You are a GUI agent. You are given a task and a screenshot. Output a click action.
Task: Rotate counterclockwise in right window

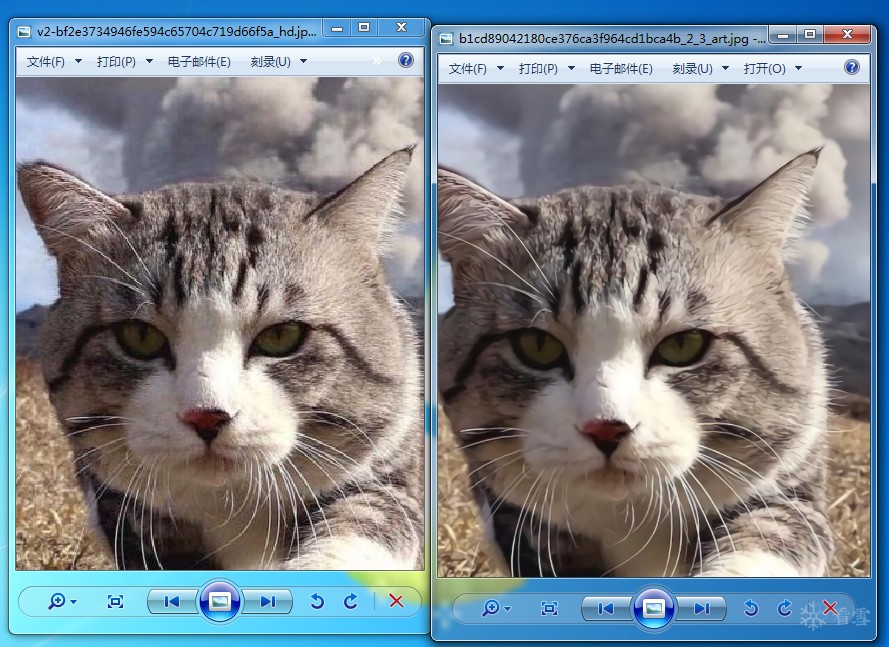[x=751, y=608]
